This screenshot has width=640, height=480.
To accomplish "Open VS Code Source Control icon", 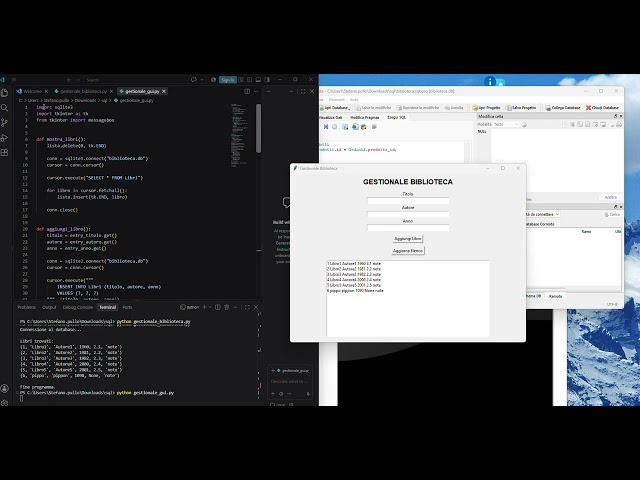I will tap(4, 122).
